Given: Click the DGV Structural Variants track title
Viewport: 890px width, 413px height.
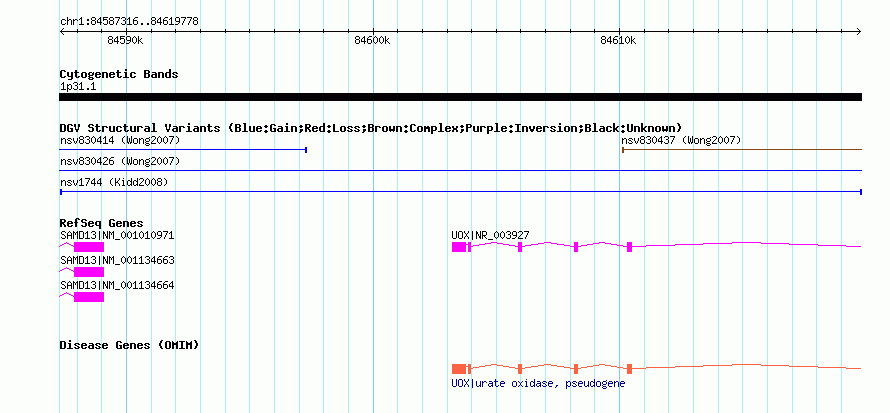Looking at the screenshot, I should (371, 128).
